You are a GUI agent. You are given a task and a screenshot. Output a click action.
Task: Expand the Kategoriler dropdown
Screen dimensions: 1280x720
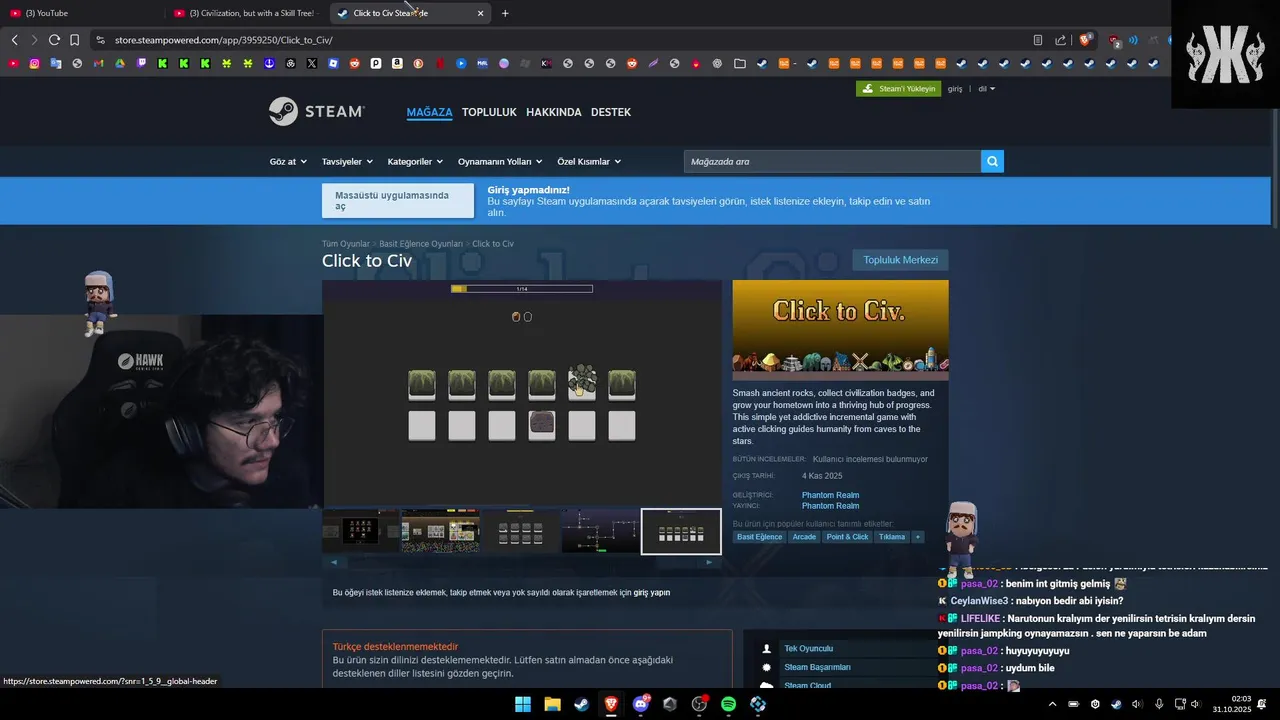[x=415, y=161]
